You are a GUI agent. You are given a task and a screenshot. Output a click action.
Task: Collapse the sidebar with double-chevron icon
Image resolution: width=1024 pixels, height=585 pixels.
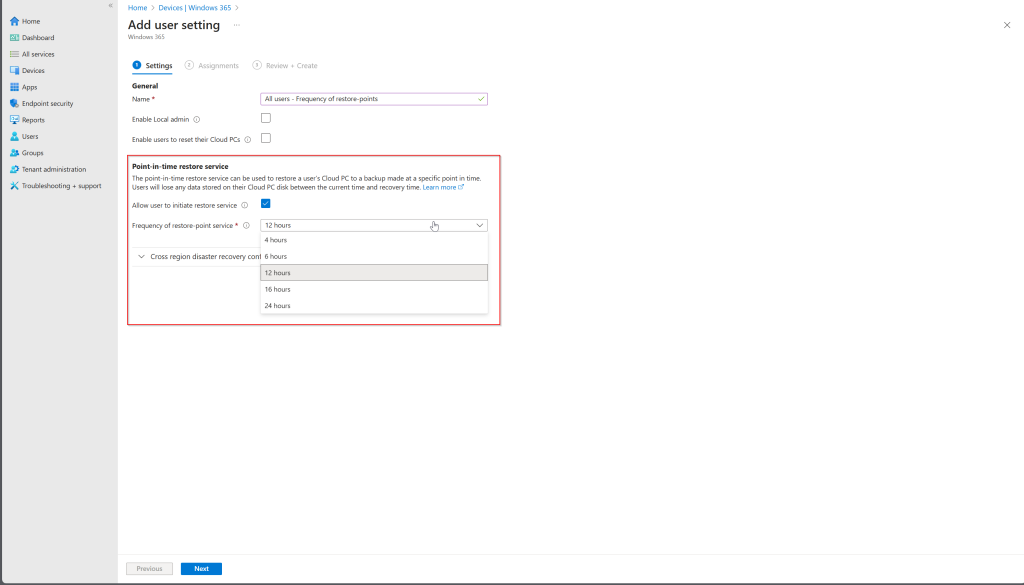coord(110,5)
